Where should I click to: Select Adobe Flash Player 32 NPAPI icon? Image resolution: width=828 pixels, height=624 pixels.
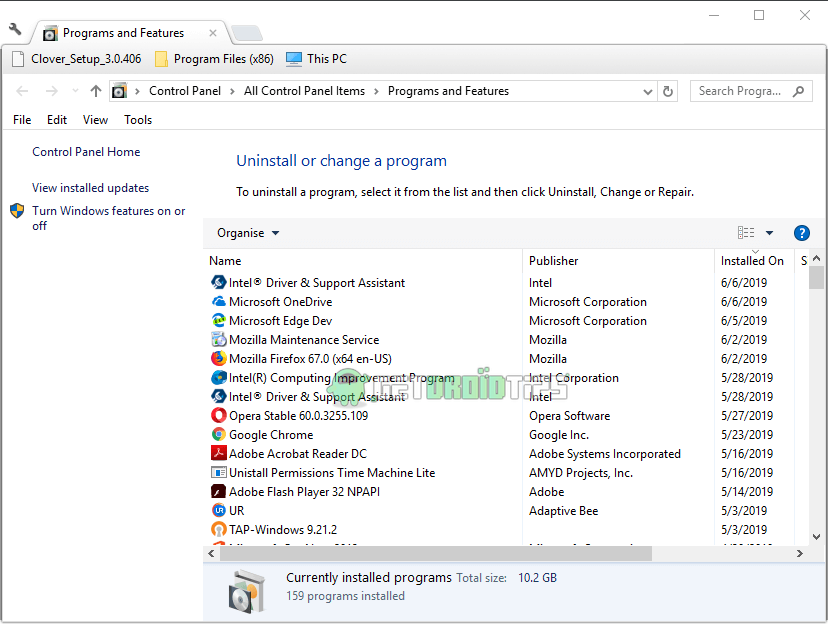pyautogui.click(x=219, y=492)
